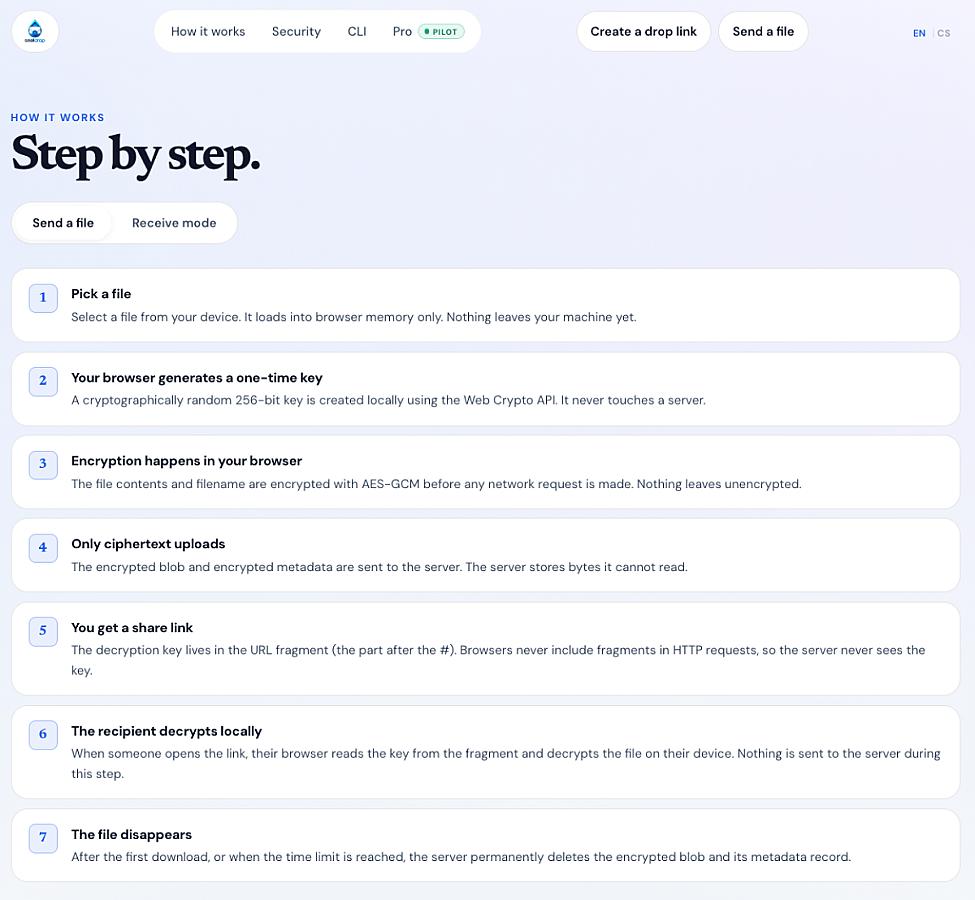
Task: Switch language to EN
Action: click(919, 34)
